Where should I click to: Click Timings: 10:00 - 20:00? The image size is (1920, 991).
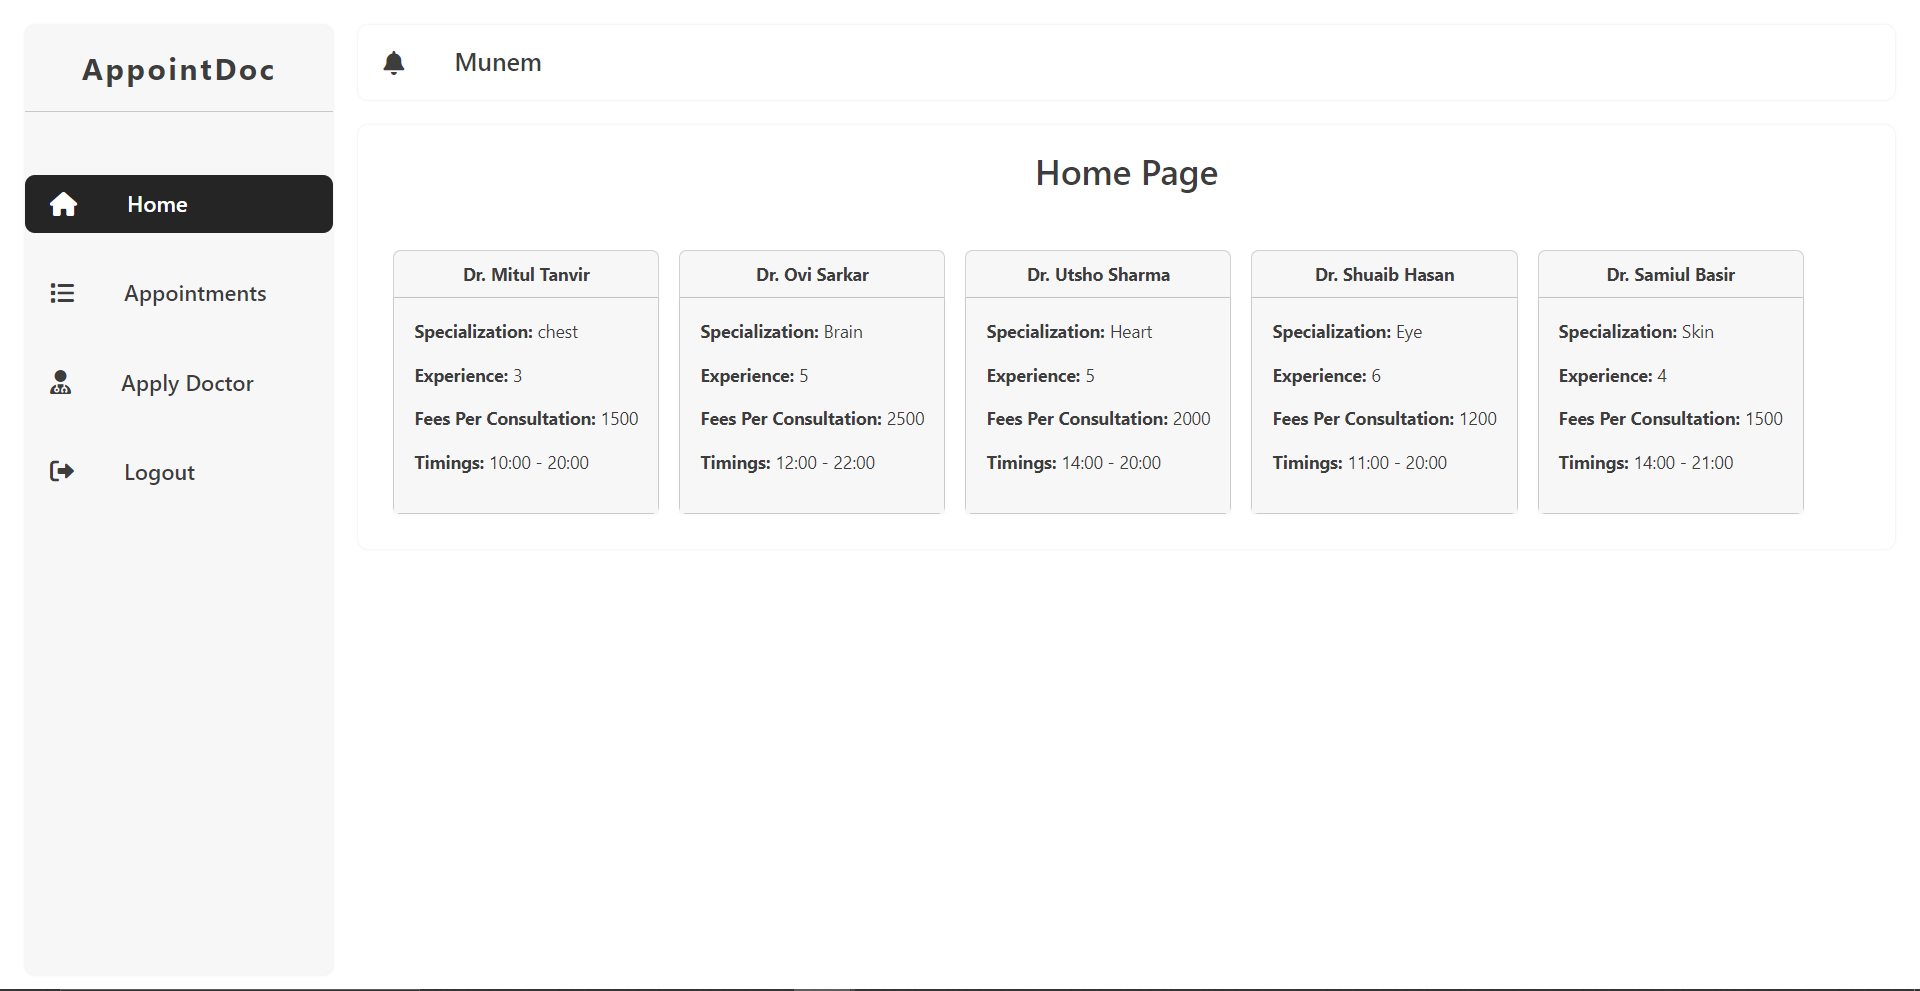501,463
